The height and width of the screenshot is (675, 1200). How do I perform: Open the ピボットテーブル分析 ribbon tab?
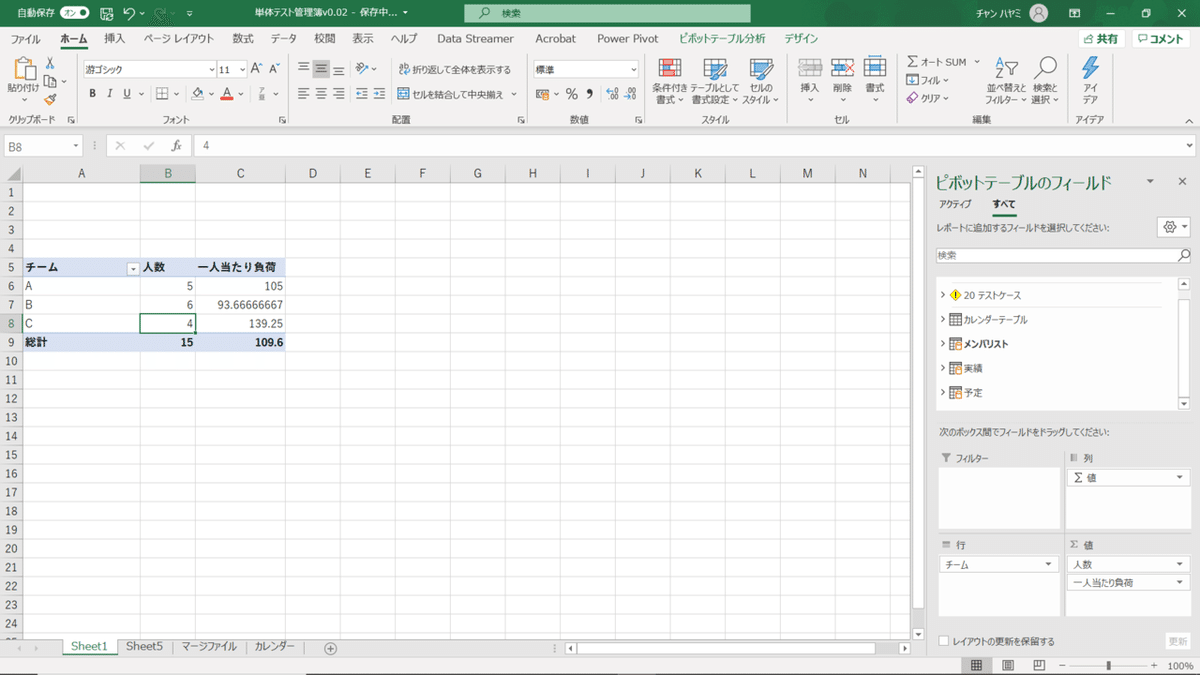[x=722, y=39]
